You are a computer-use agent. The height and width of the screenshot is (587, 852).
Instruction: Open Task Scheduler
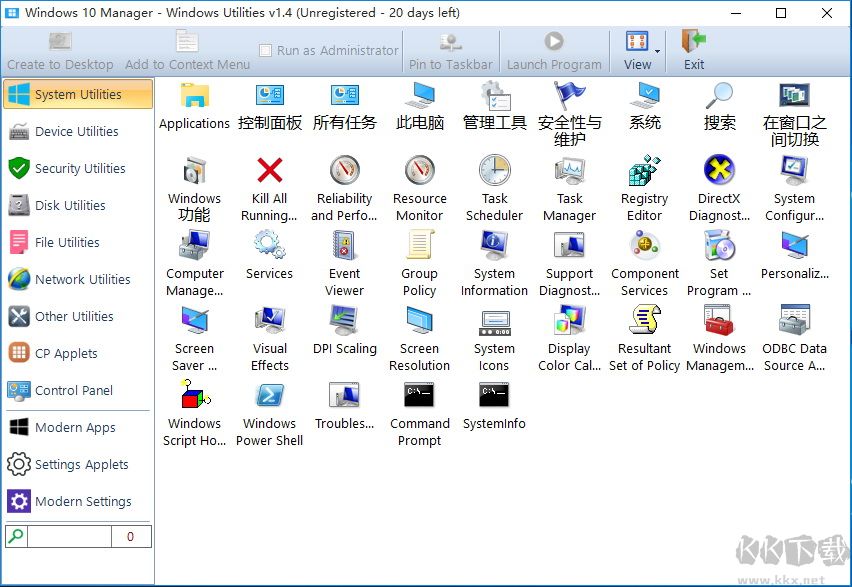(x=494, y=180)
